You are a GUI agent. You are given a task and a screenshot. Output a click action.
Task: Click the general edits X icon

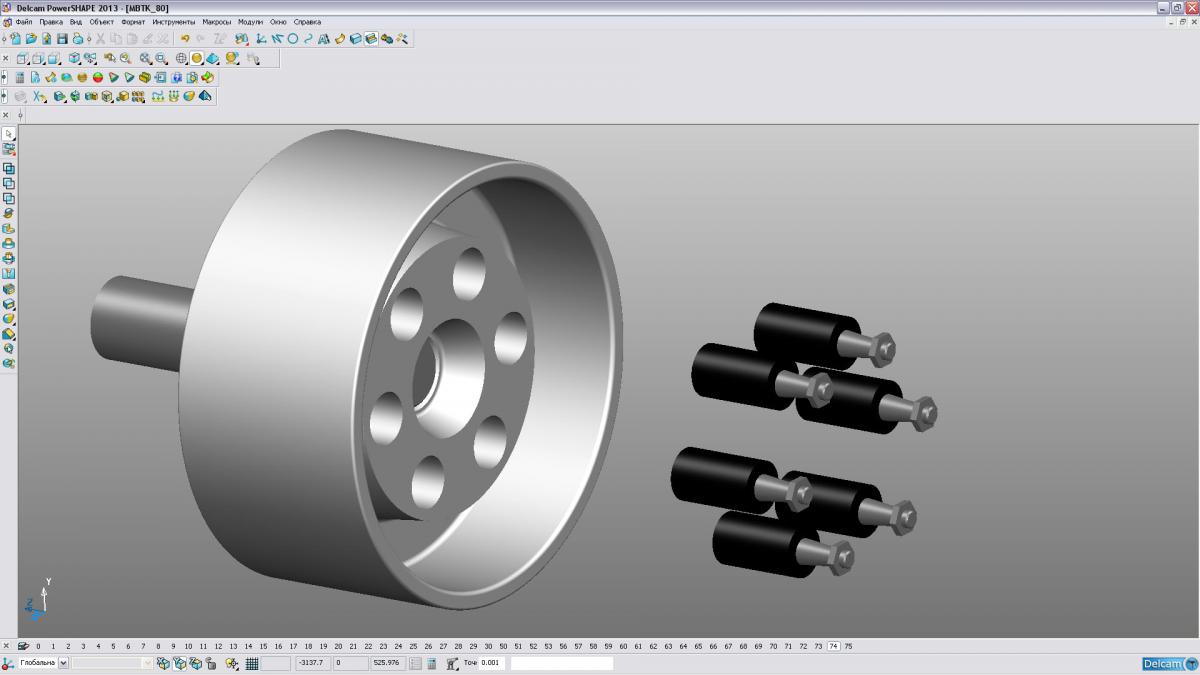[x=37, y=96]
